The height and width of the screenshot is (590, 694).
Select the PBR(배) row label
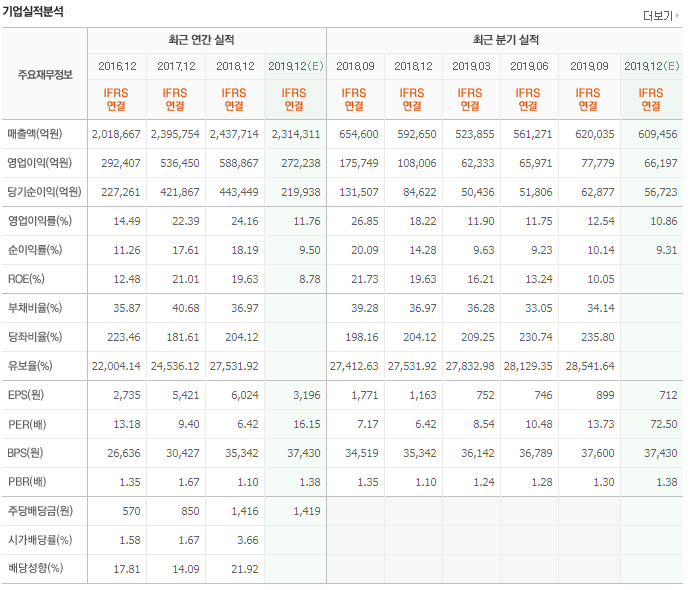pos(27,482)
